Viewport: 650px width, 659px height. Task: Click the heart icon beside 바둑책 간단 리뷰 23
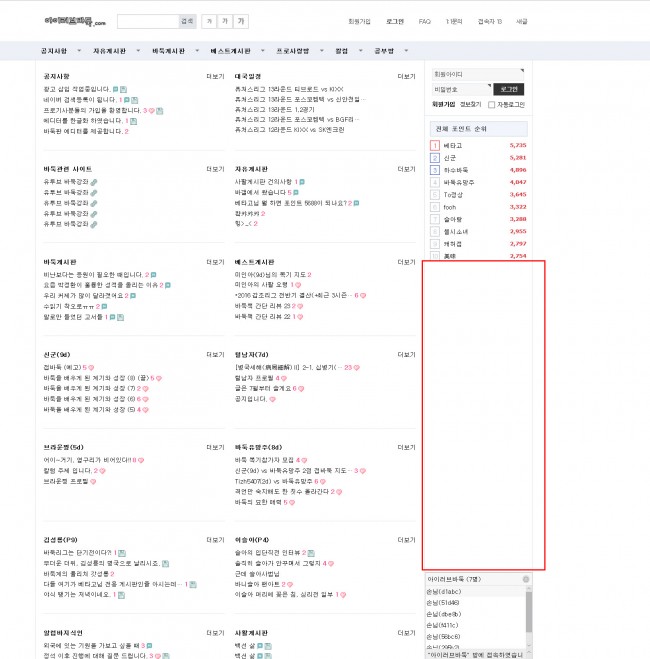[x=300, y=306]
